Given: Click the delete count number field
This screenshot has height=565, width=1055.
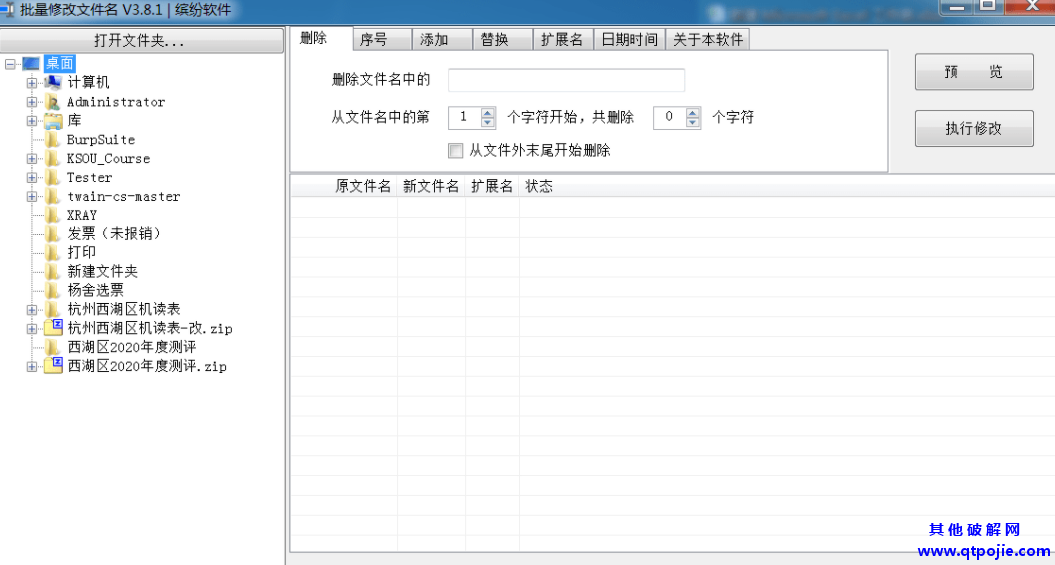Looking at the screenshot, I should click(x=669, y=118).
